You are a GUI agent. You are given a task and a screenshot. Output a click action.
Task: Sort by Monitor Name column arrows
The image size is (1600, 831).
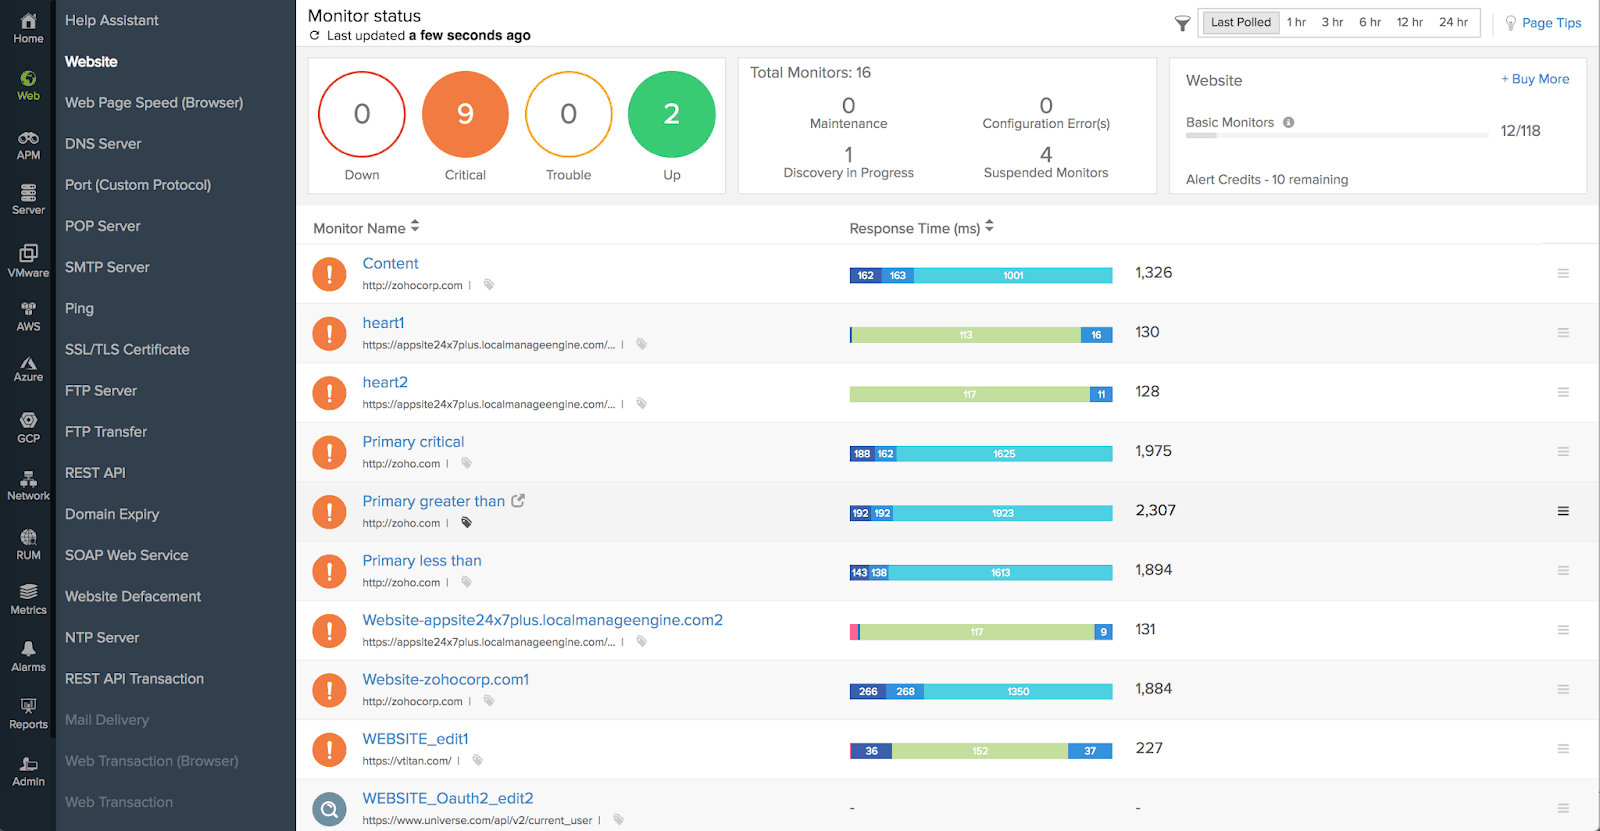(415, 227)
